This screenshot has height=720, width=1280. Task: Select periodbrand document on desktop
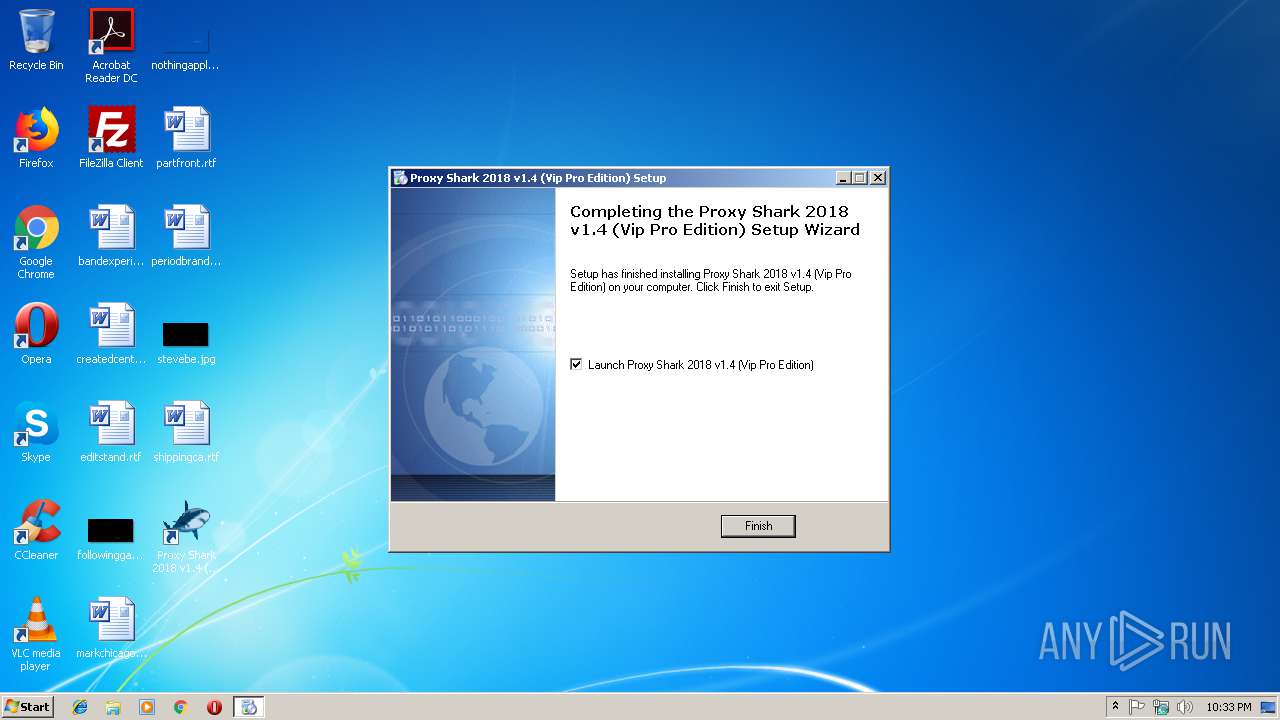186,236
